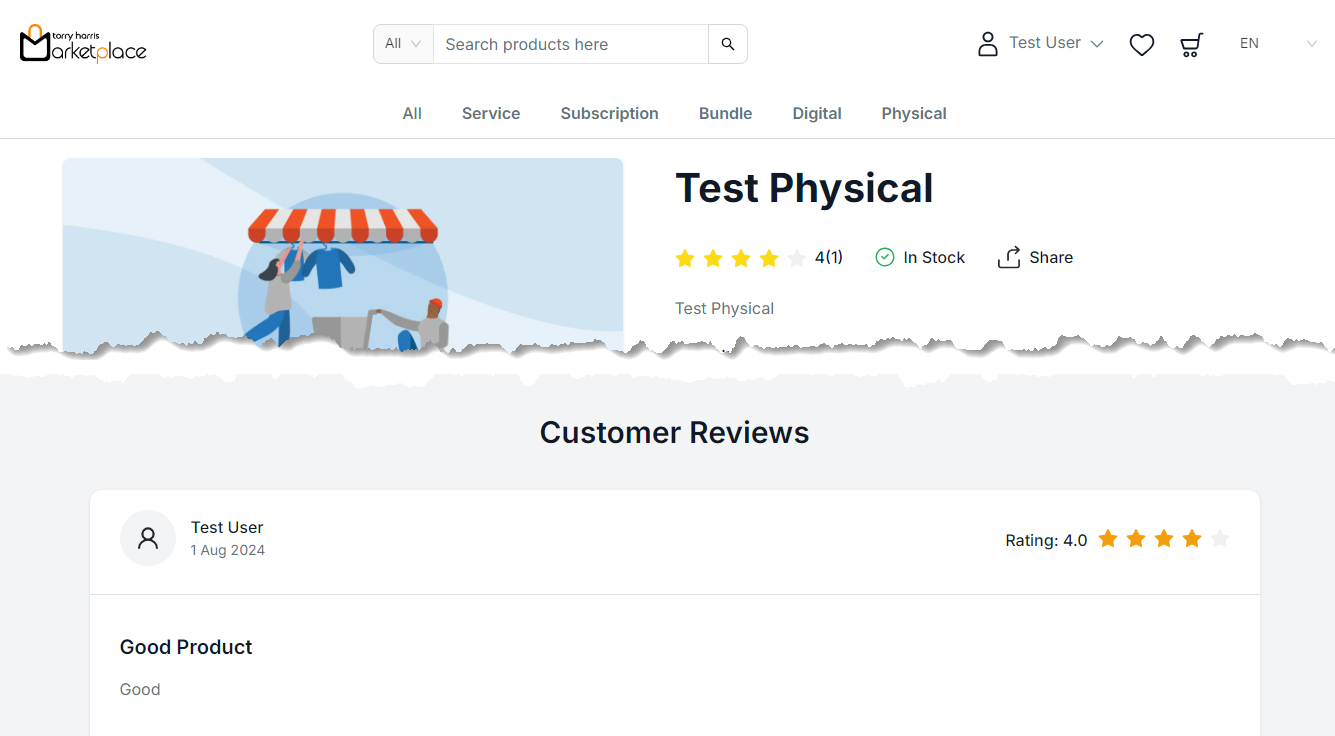Screen dimensions: 1335x736
Task: Click the search magnifier button
Action: (x=727, y=44)
